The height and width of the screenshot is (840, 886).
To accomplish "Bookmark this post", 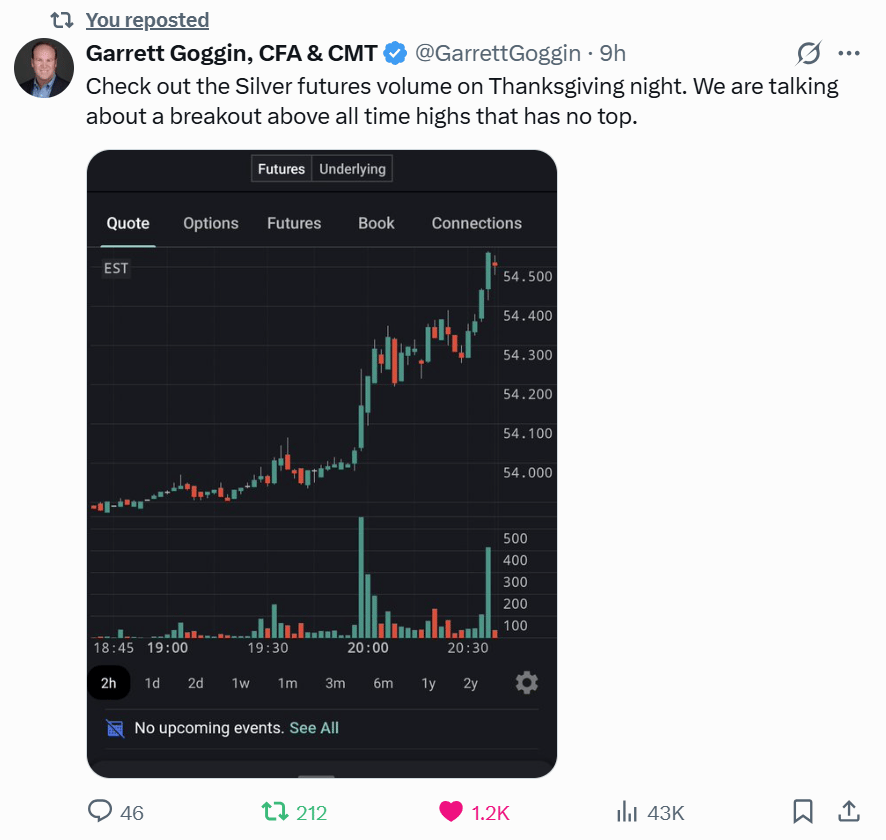I will click(x=802, y=811).
